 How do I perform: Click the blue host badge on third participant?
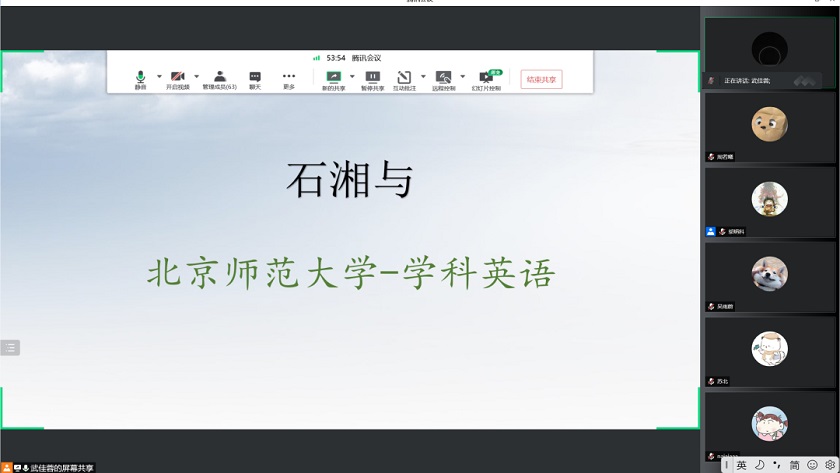710,231
